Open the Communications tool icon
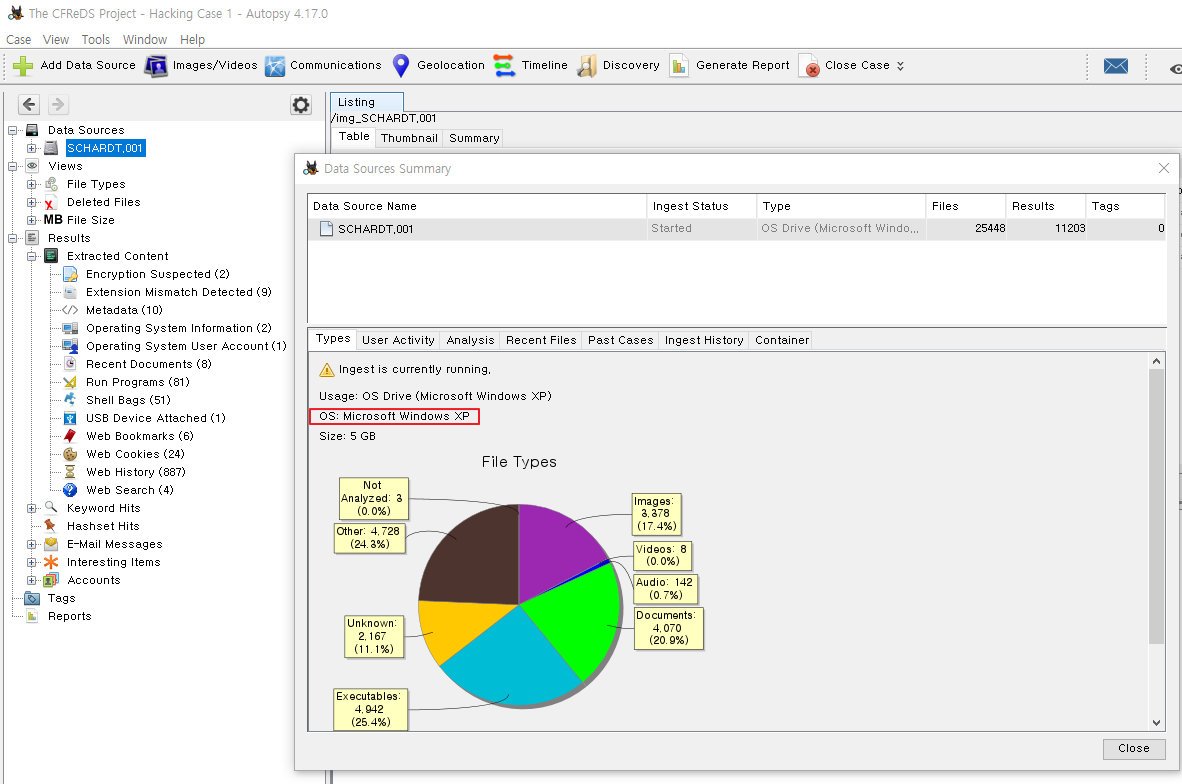 275,66
